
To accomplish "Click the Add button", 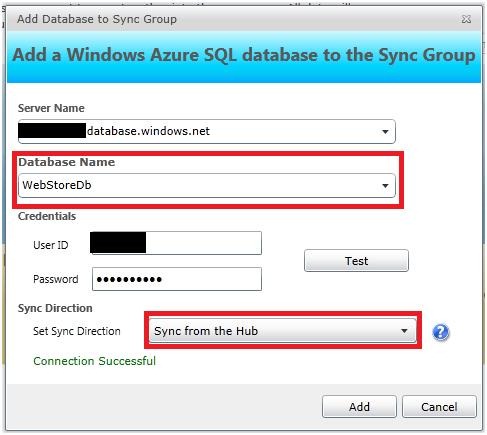I will point(359,407).
